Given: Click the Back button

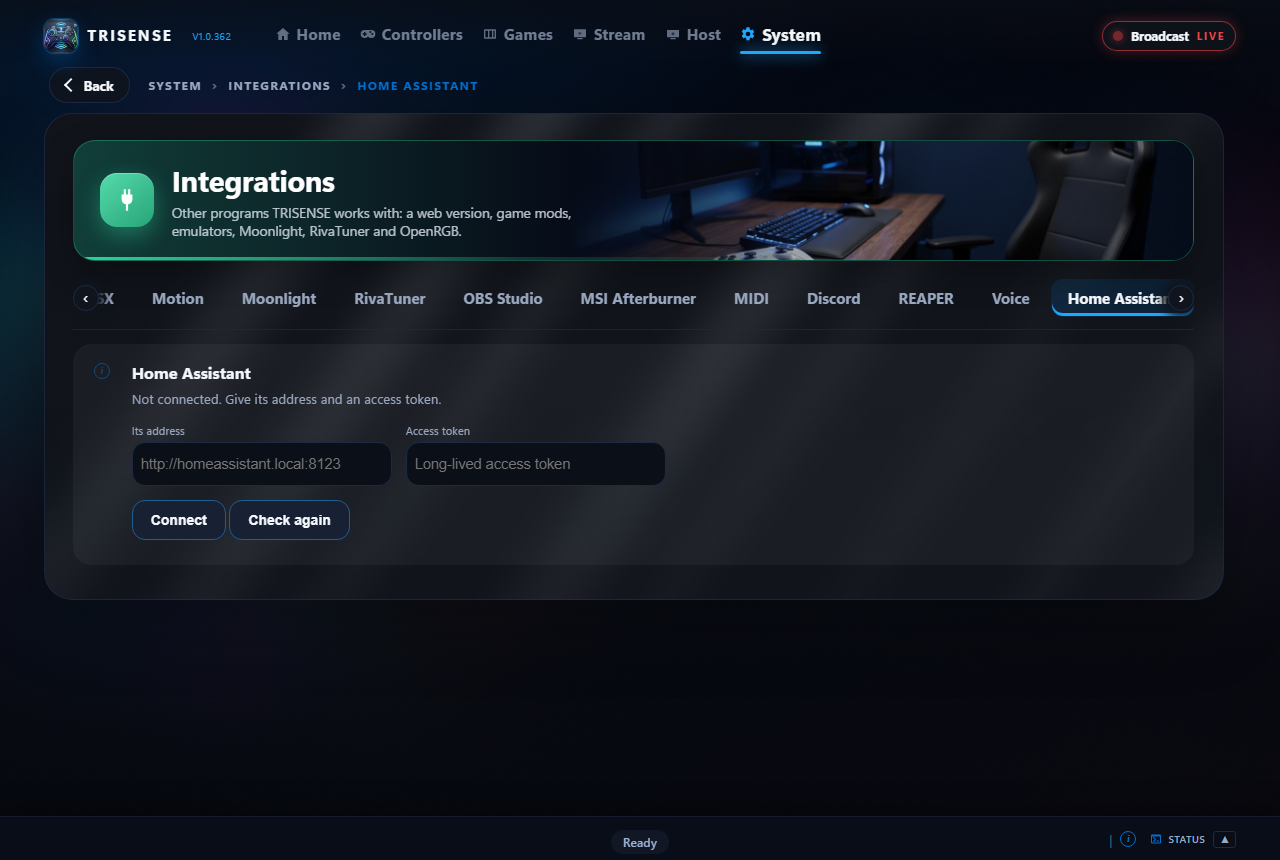Looking at the screenshot, I should click(89, 85).
